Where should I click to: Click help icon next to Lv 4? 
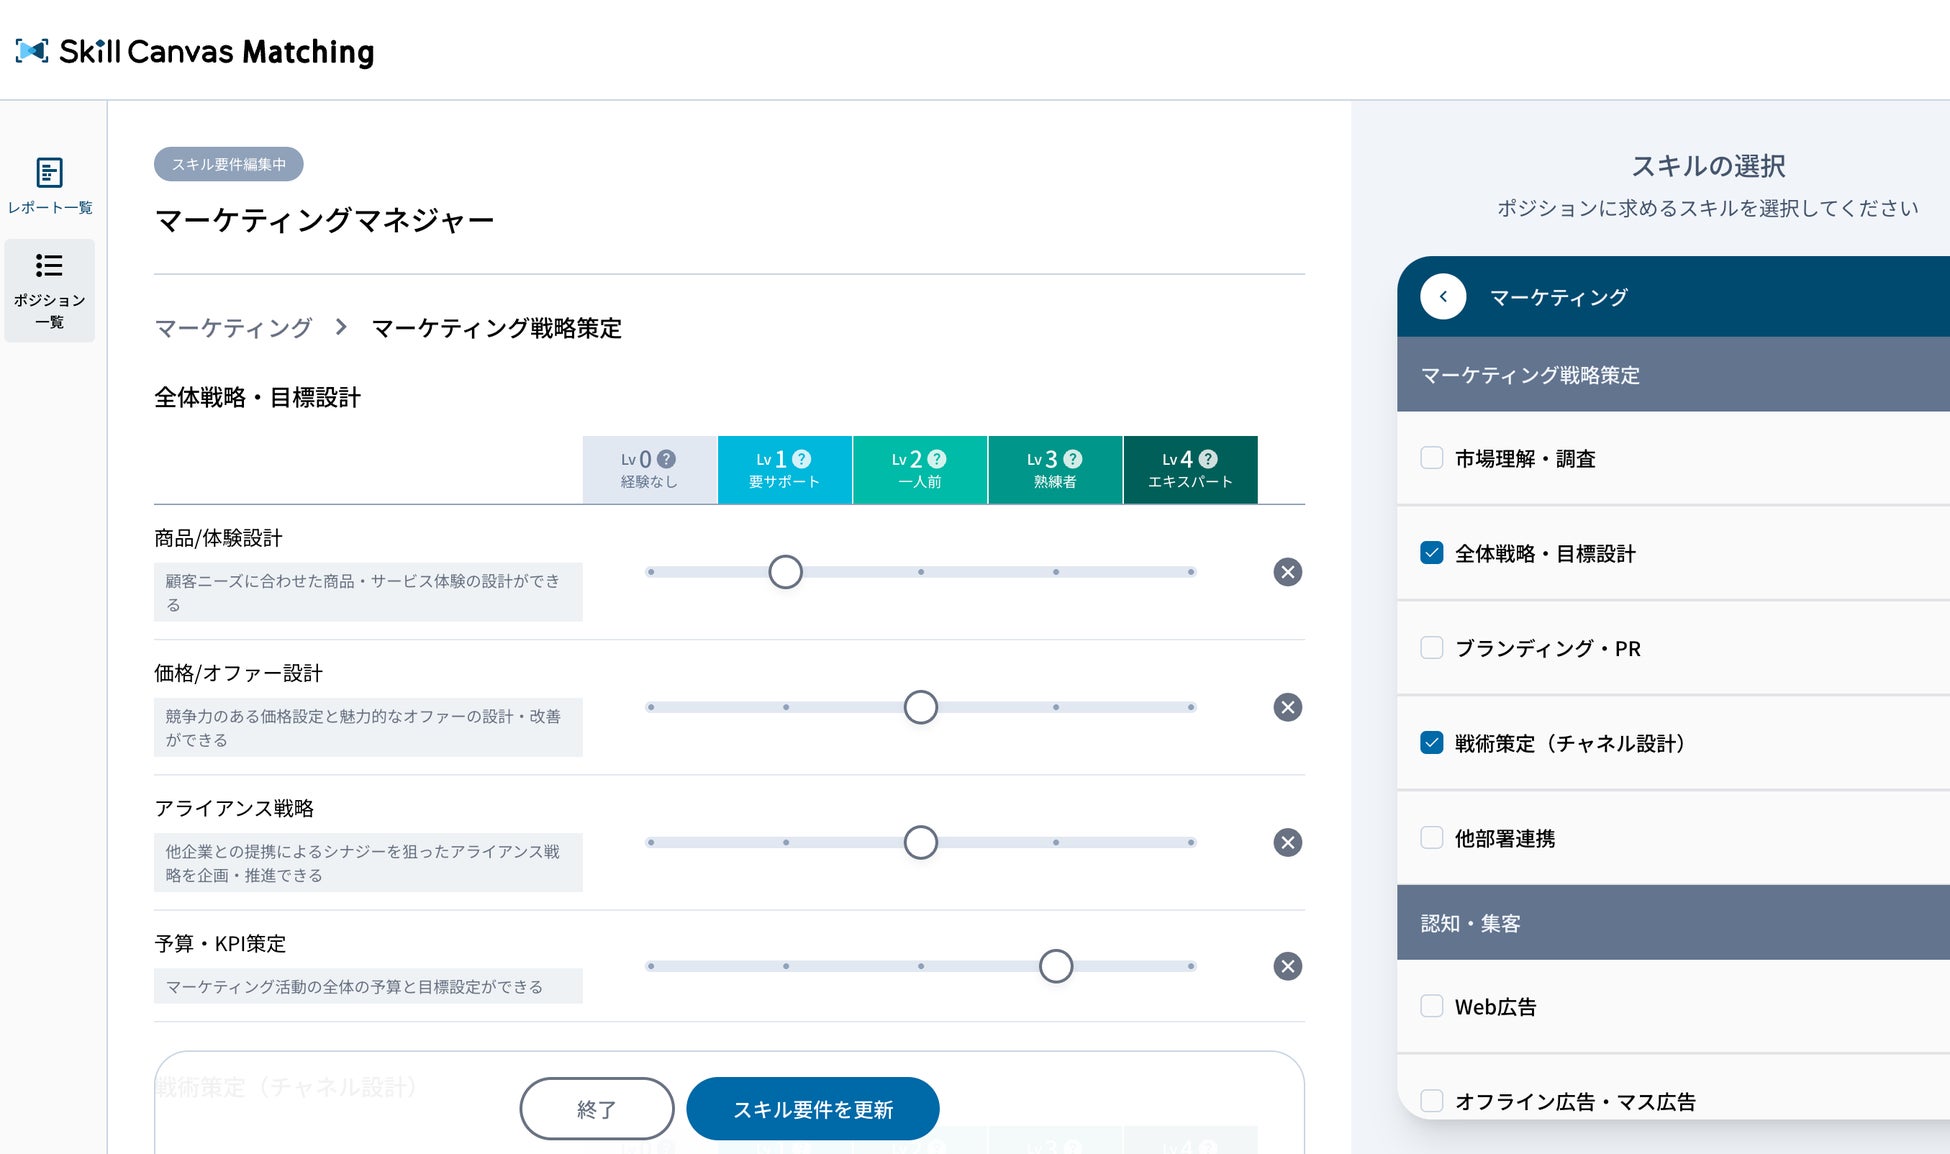pyautogui.click(x=1208, y=459)
